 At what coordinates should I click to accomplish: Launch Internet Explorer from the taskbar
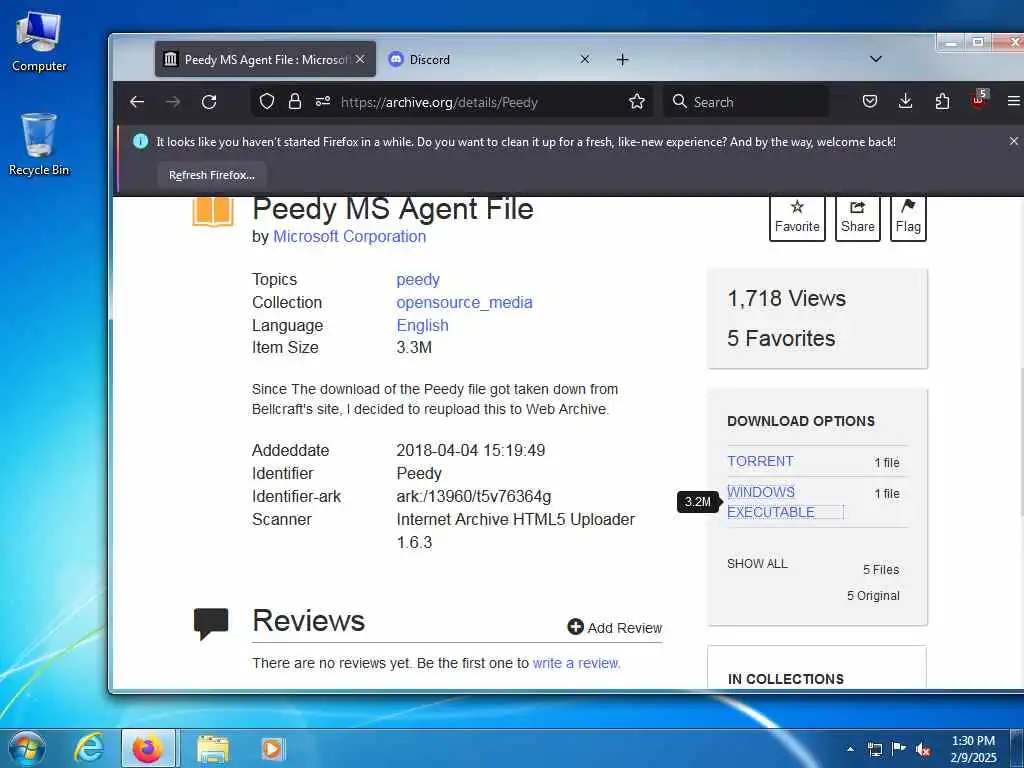click(x=88, y=748)
